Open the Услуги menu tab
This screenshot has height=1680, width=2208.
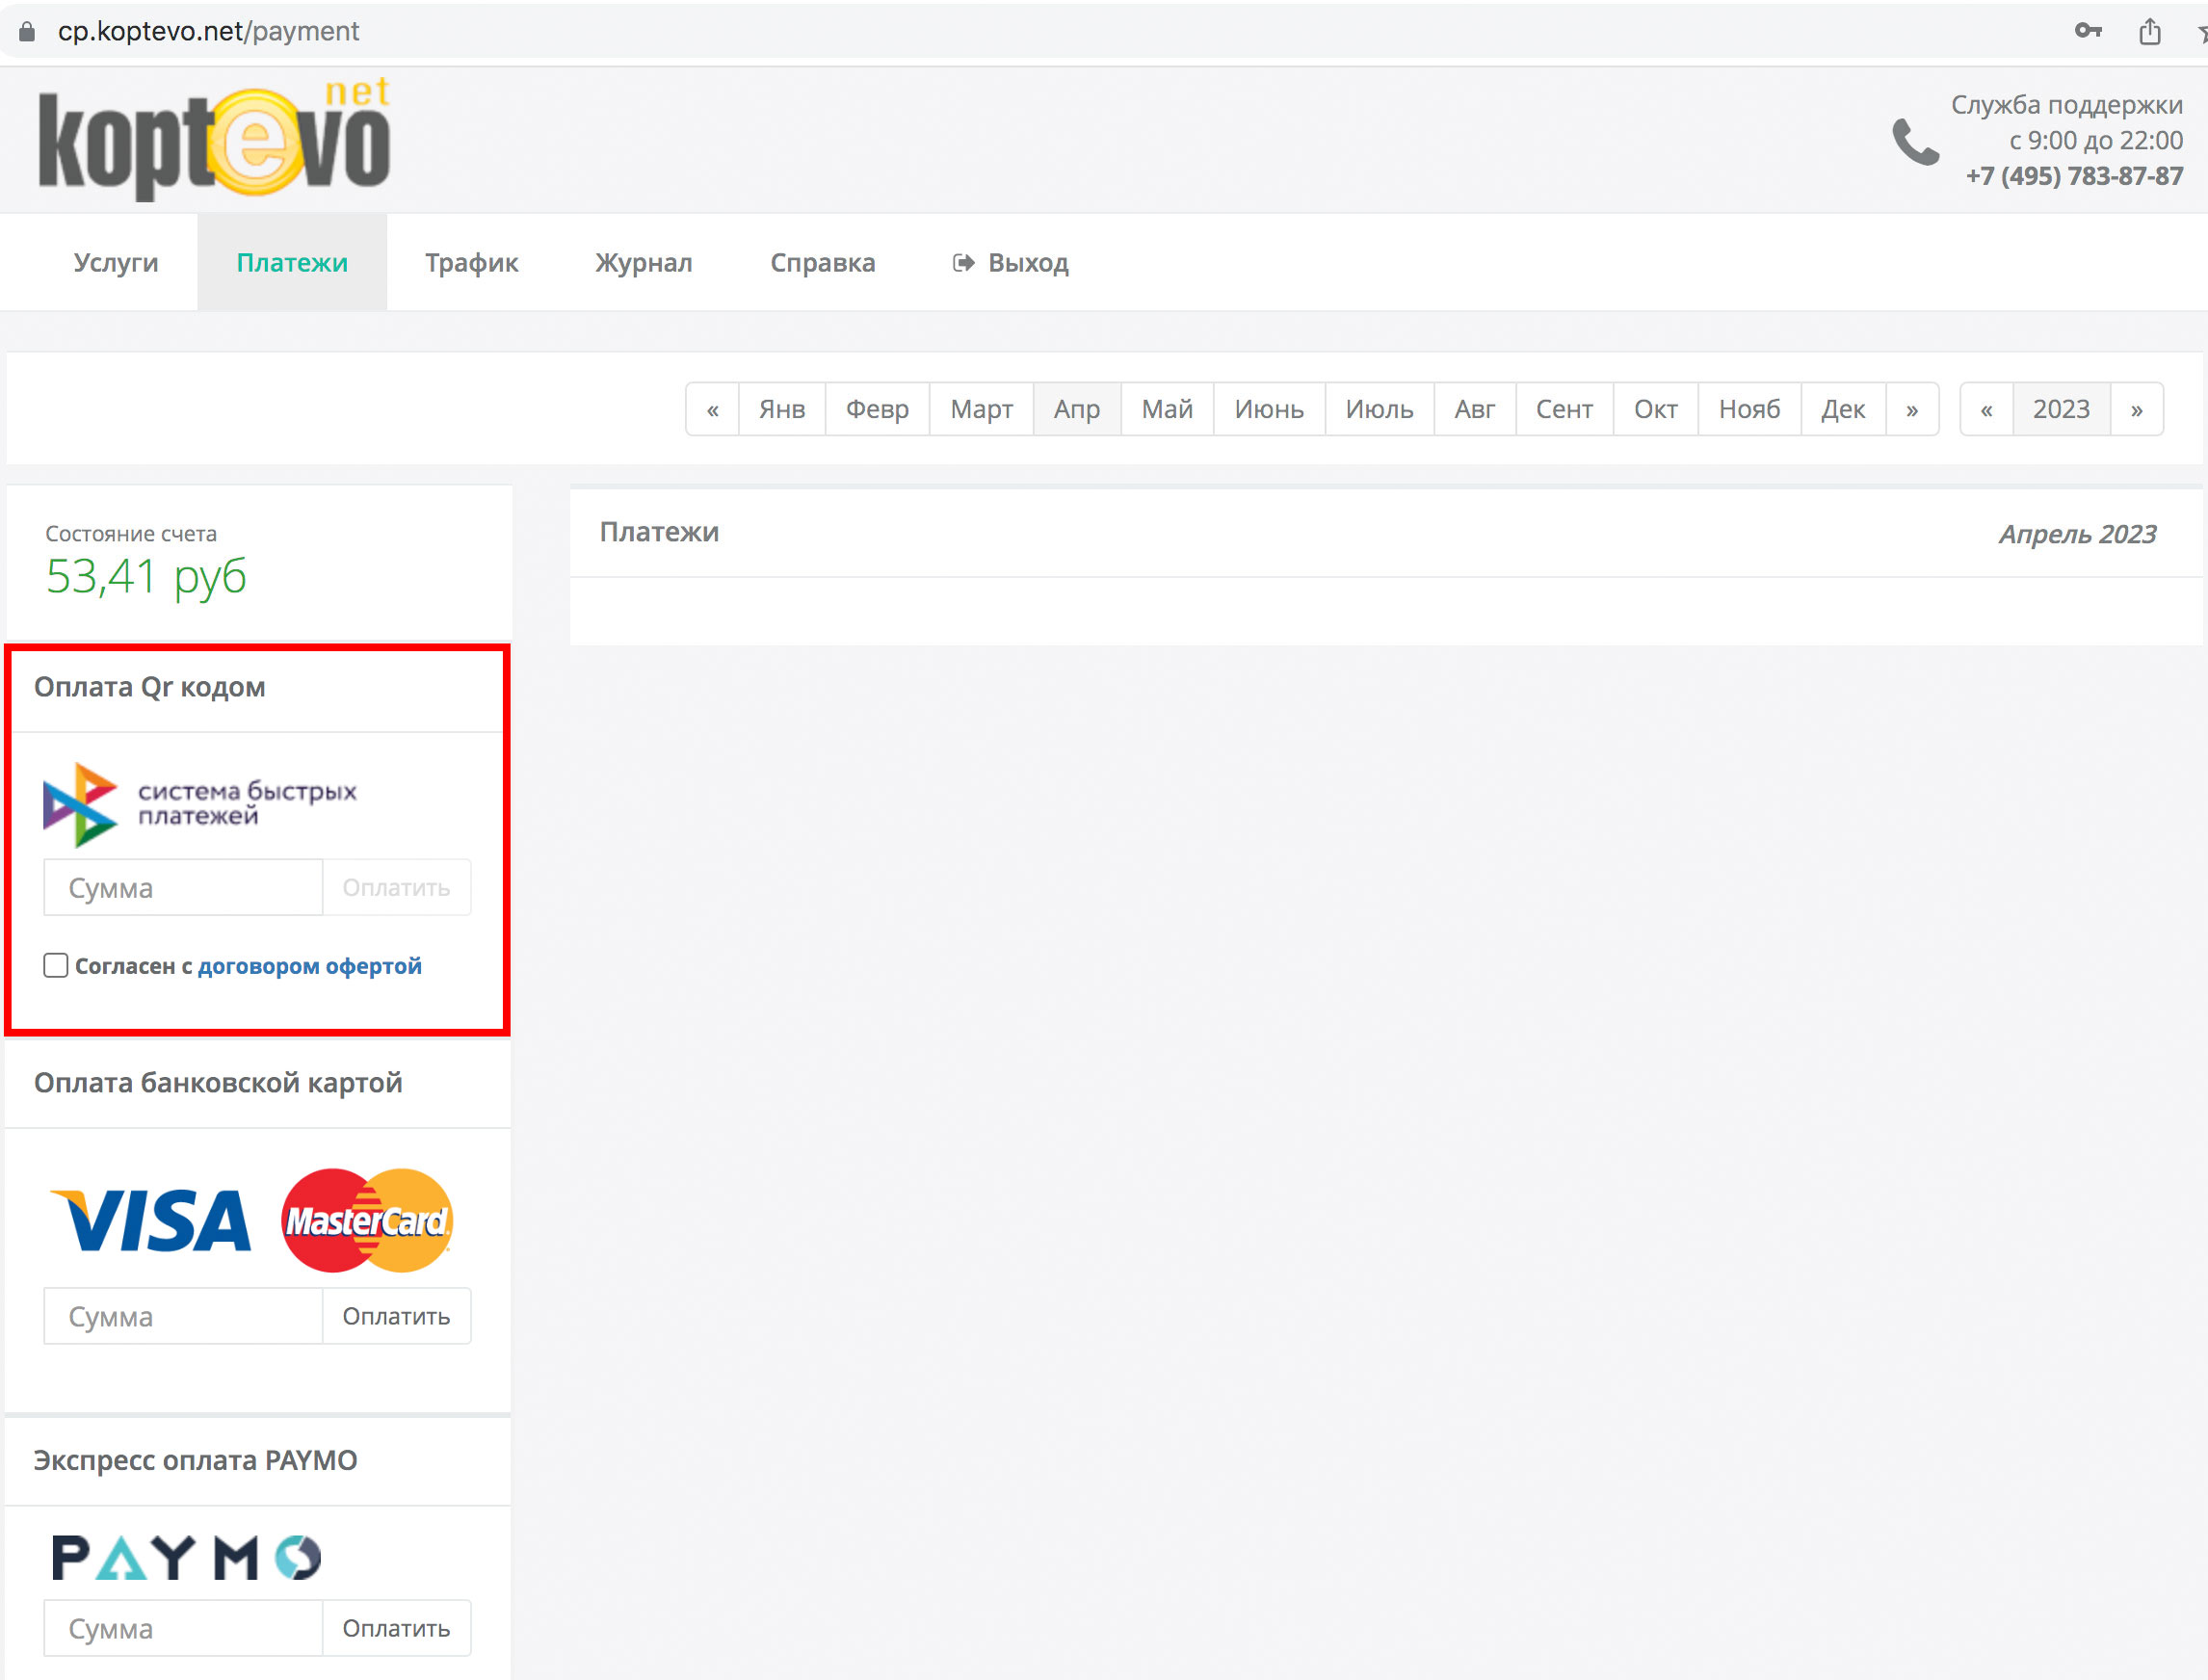pos(116,262)
